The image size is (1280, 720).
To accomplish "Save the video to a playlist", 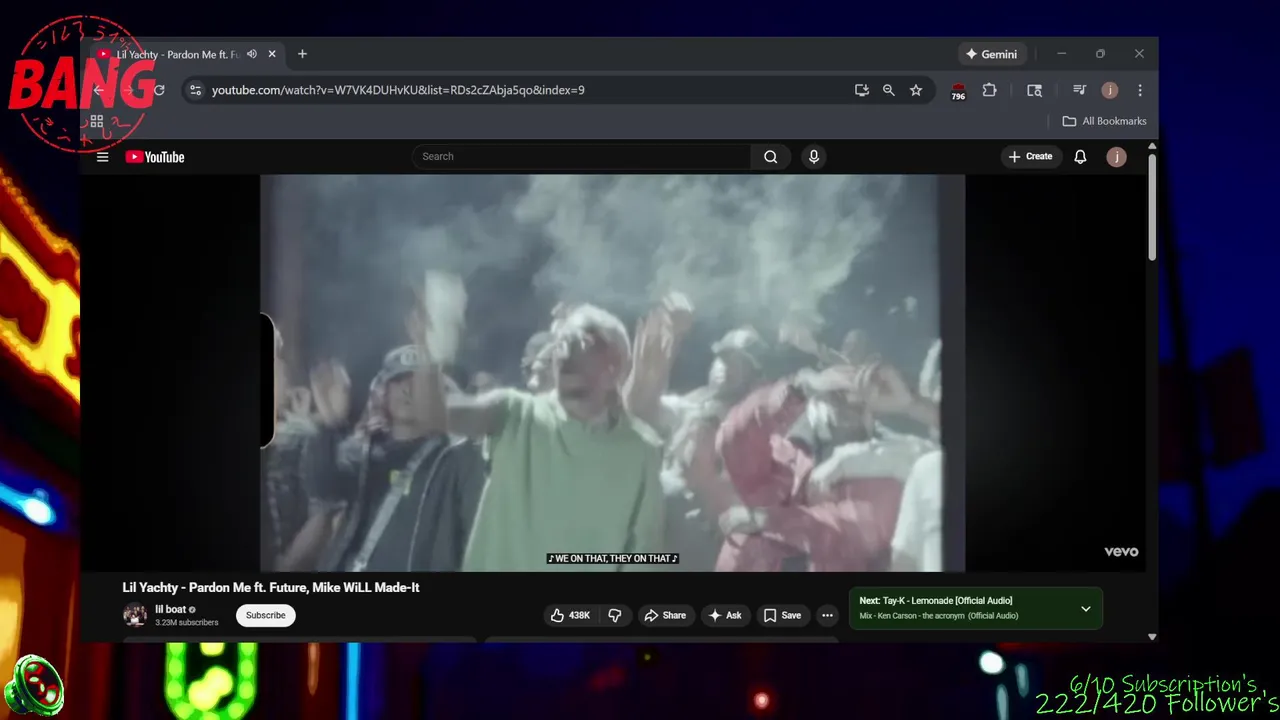I will [x=782, y=615].
